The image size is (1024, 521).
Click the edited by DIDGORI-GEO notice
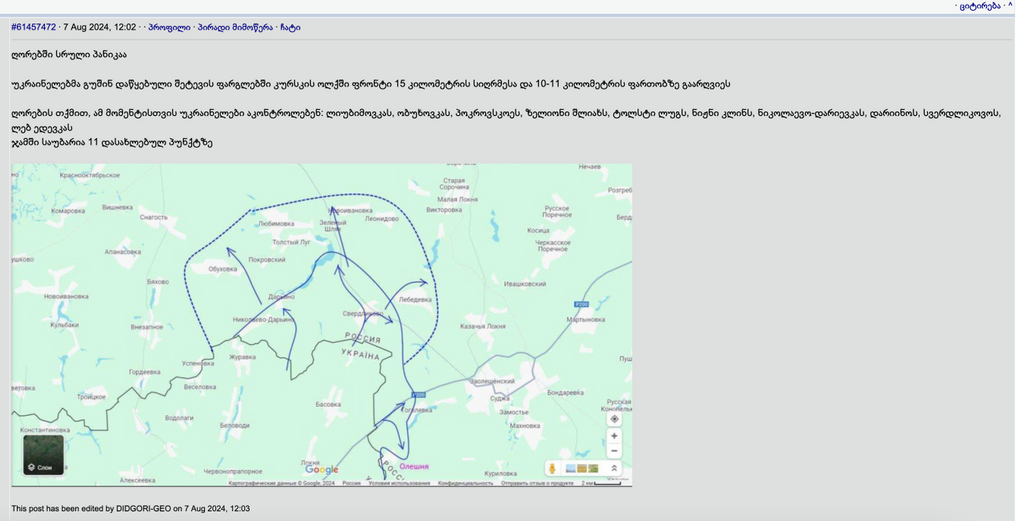(131, 508)
